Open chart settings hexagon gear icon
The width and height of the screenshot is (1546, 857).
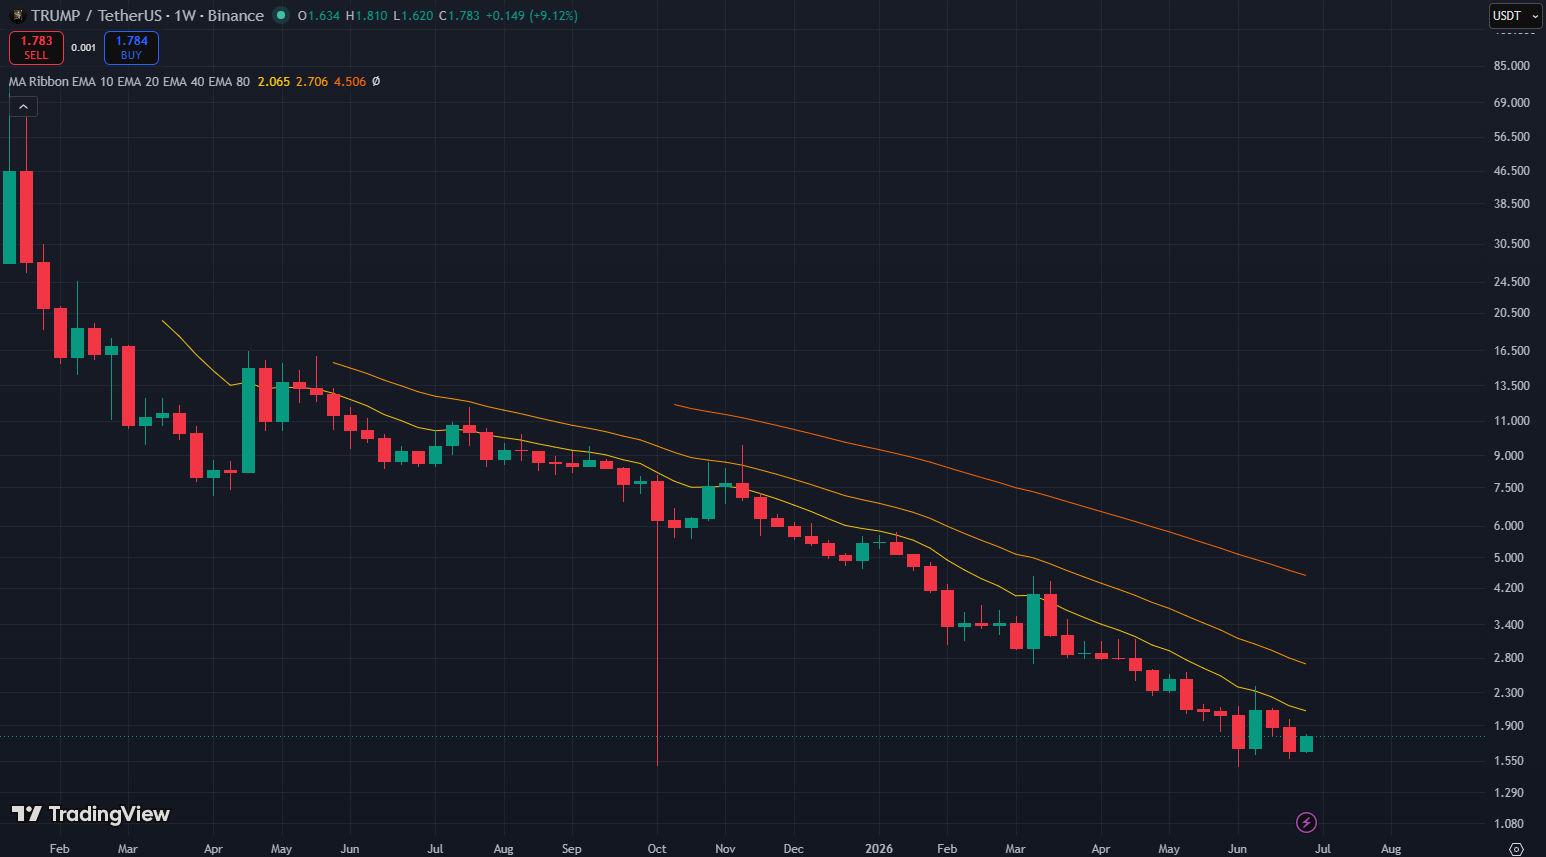click(x=1516, y=849)
